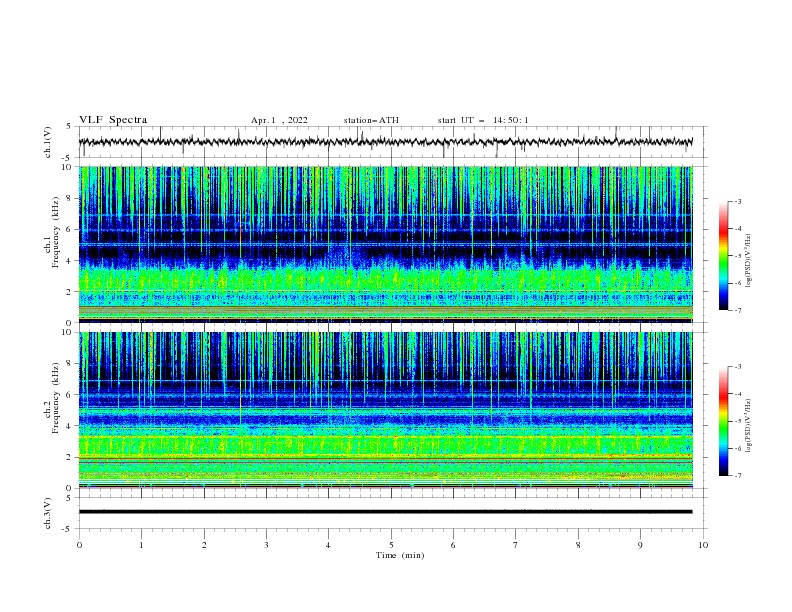Click the "VLF Spectra" title text

tap(113, 120)
